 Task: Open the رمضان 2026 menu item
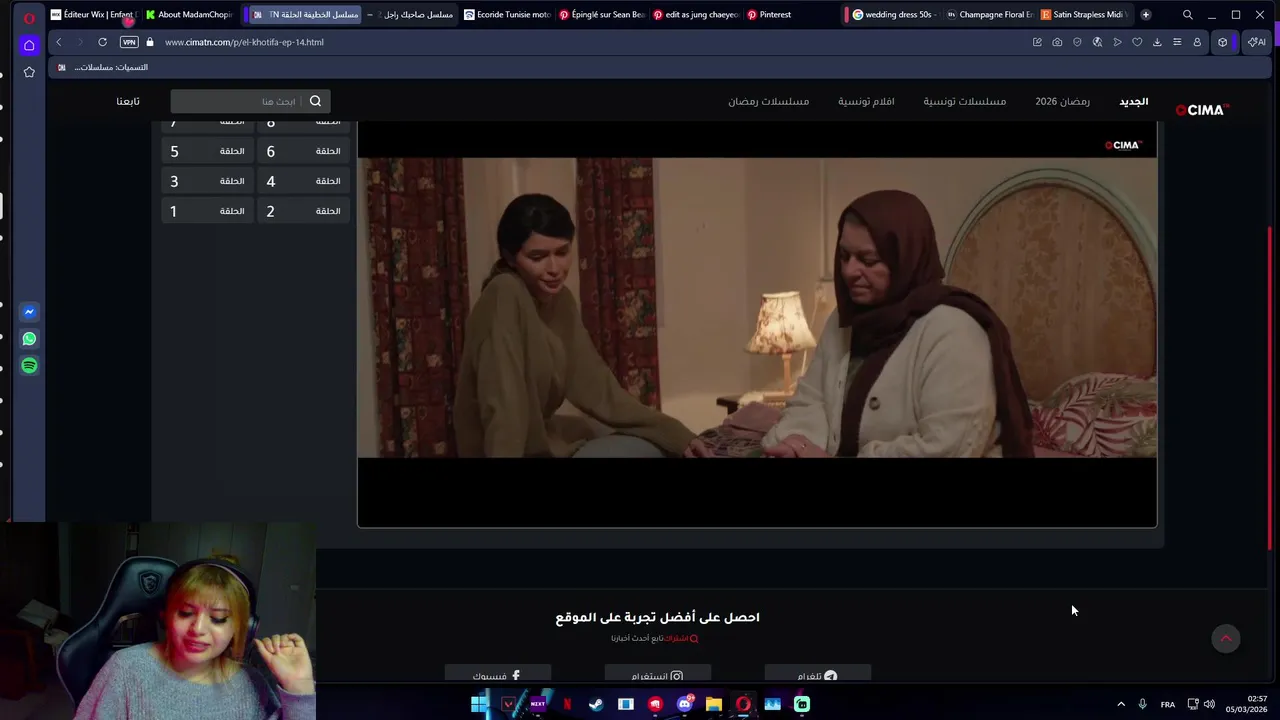[x=1062, y=101]
